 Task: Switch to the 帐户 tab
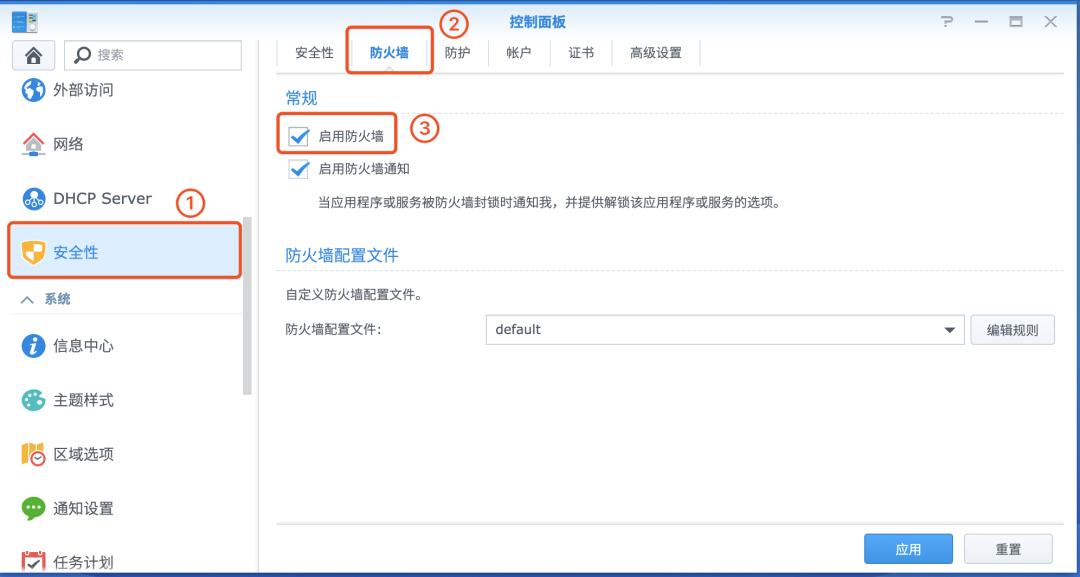(518, 53)
